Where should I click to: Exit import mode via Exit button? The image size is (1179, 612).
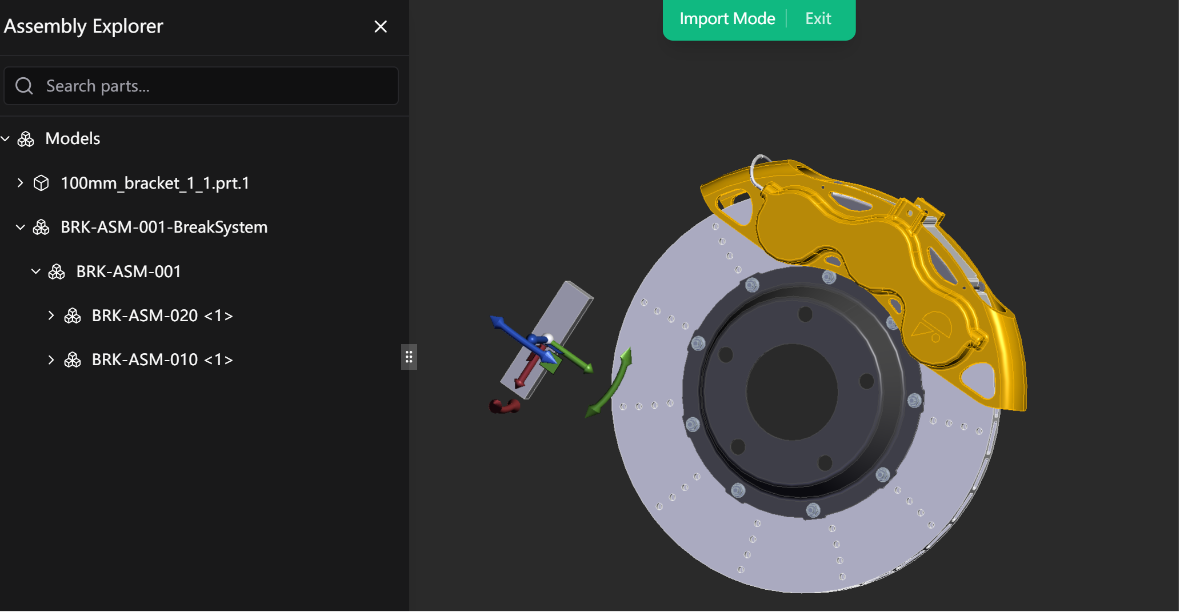(818, 19)
